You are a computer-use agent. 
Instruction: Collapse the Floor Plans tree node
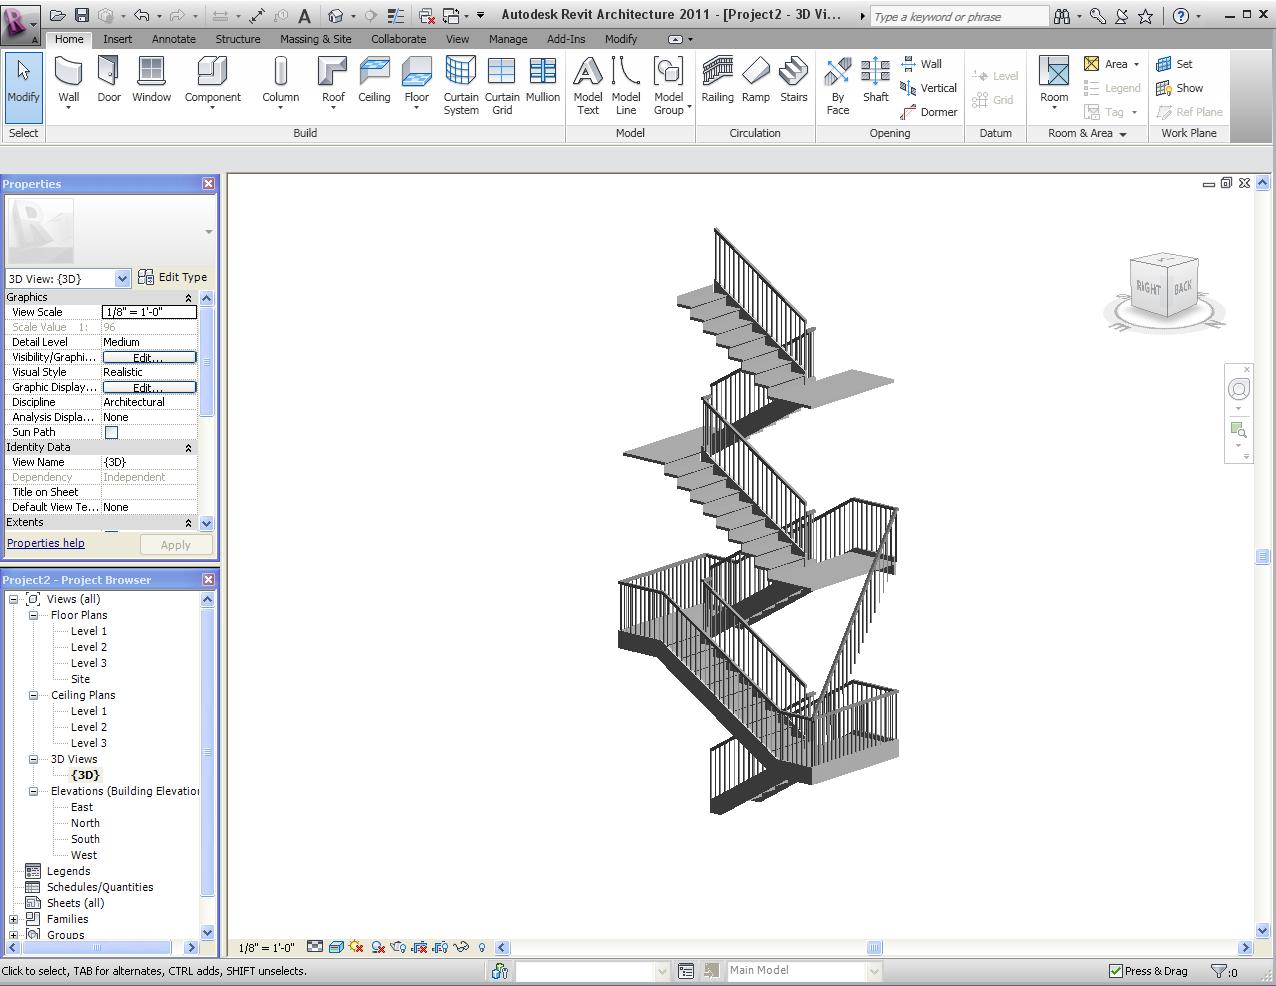pos(33,615)
